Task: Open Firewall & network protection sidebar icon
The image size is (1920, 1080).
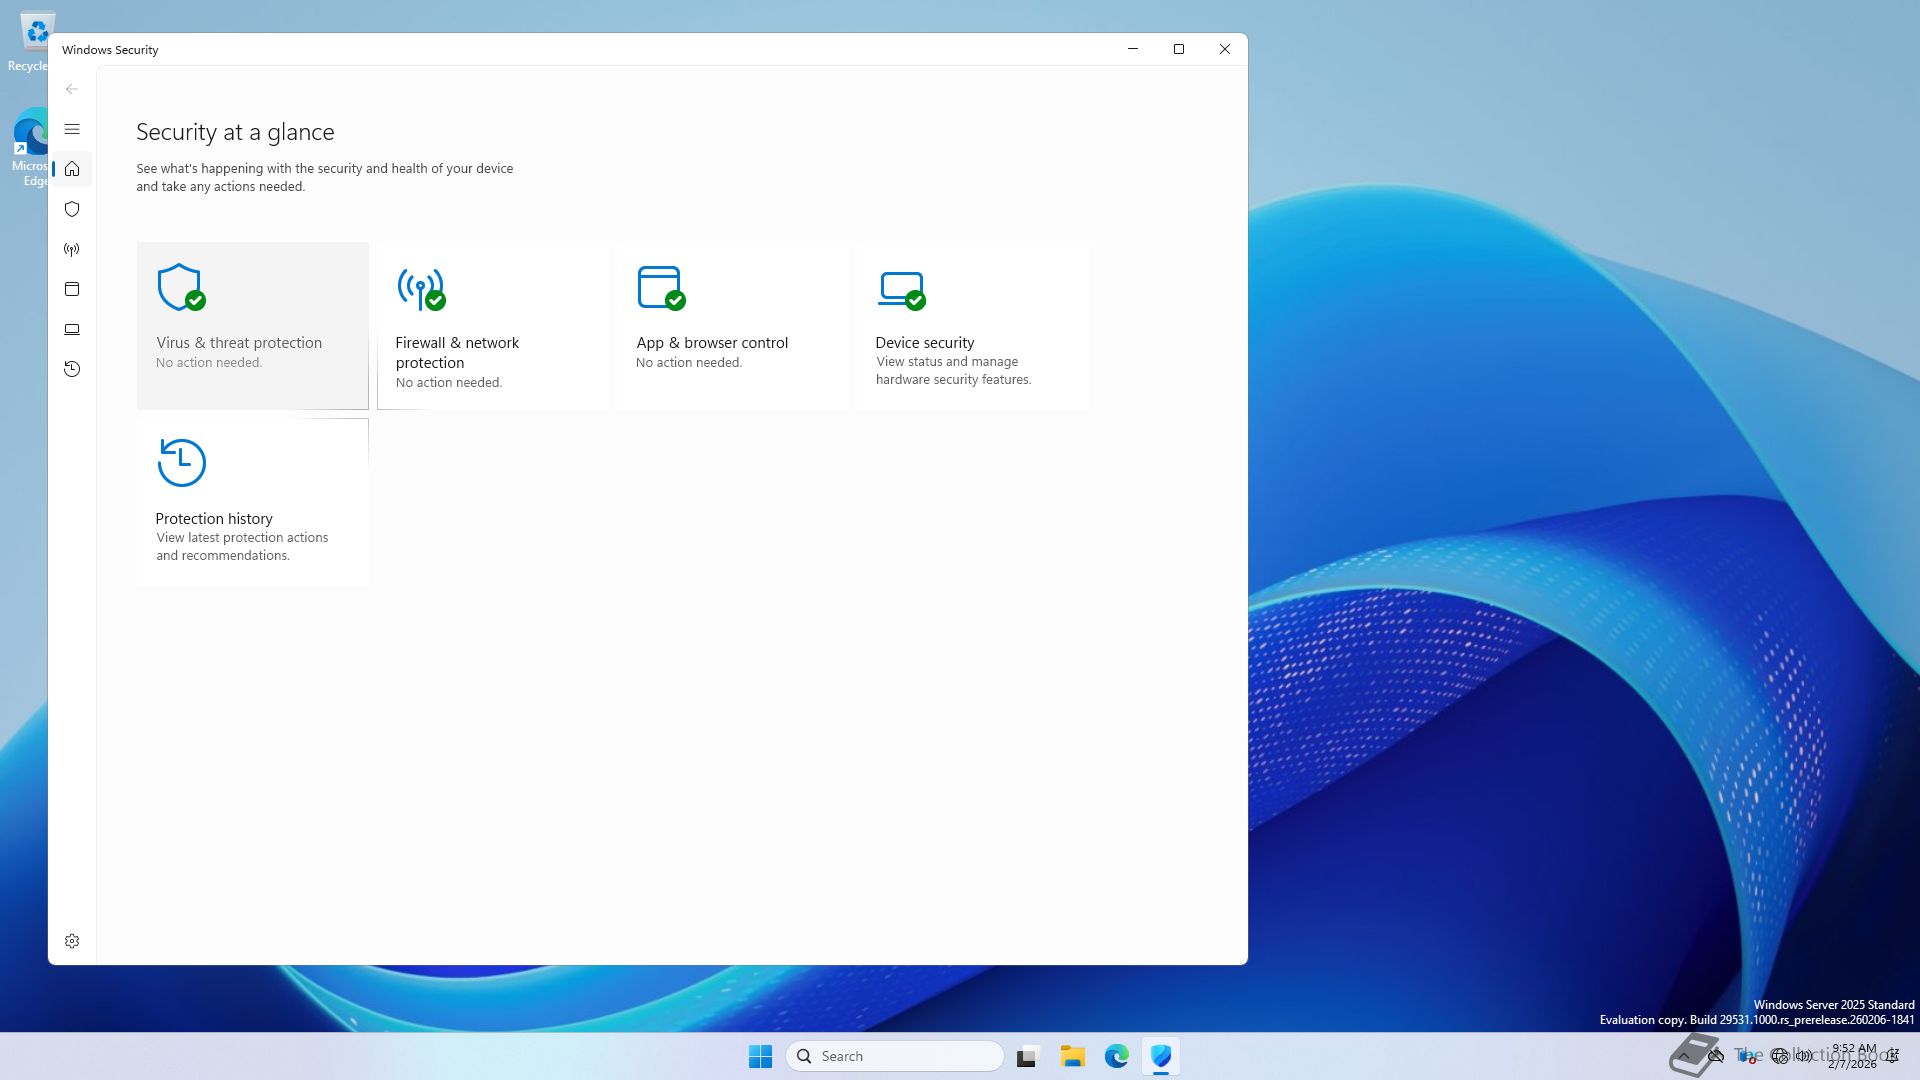Action: (x=72, y=249)
